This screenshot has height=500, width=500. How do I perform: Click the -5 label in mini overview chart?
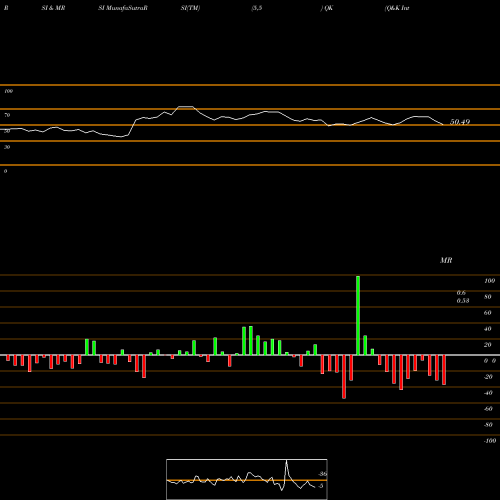pyautogui.click(x=321, y=486)
